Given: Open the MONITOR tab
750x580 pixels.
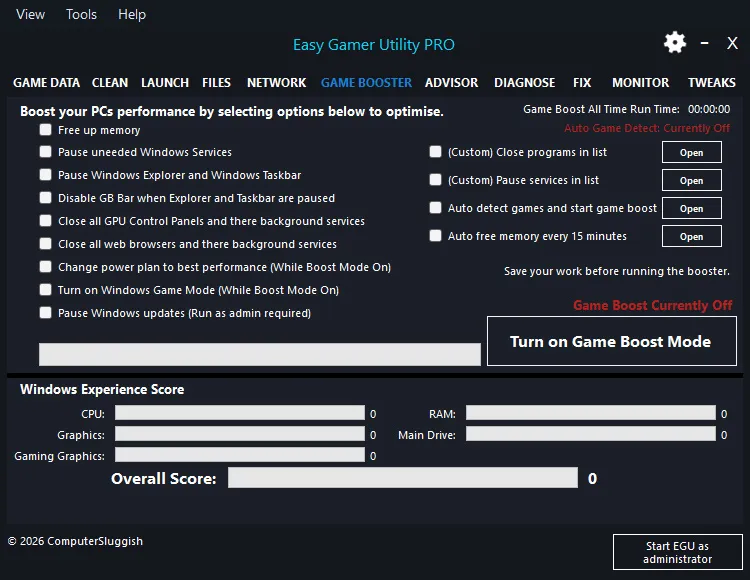Looking at the screenshot, I should point(640,83).
